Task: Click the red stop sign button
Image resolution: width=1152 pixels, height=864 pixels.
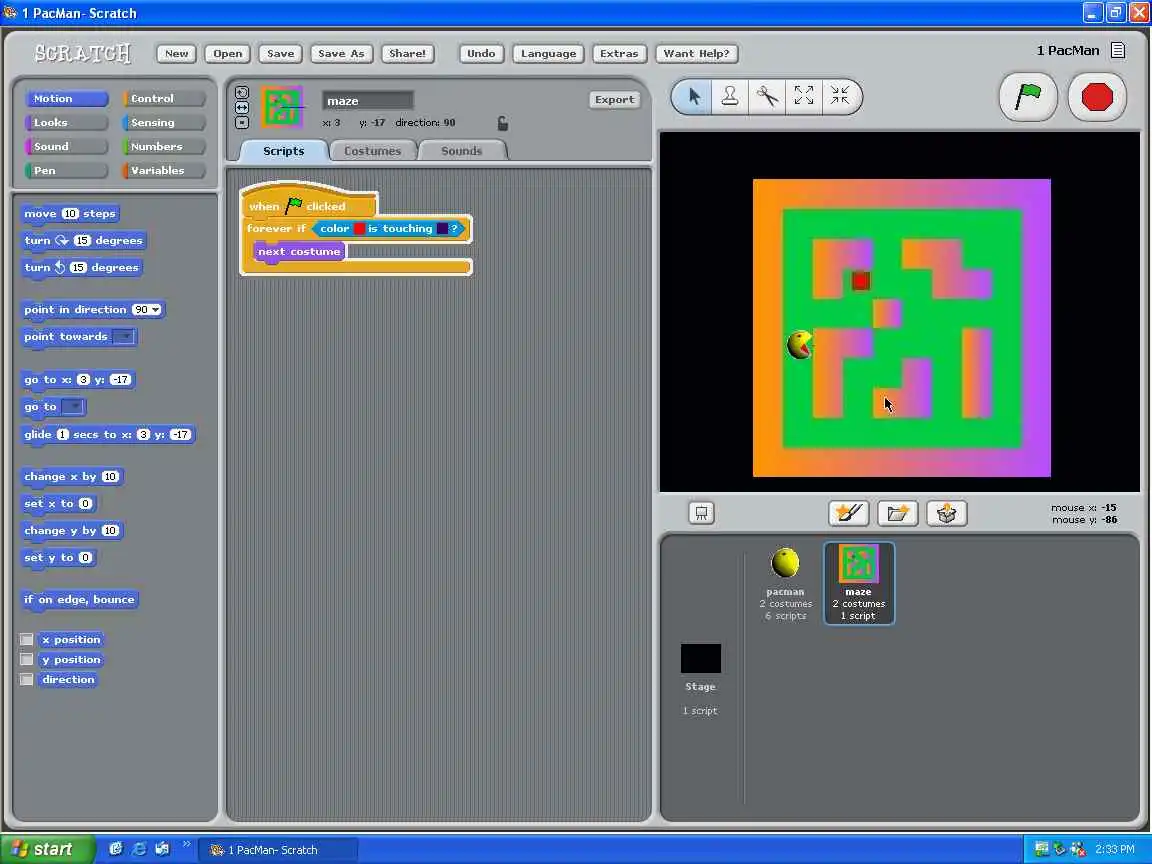Action: click(x=1097, y=97)
